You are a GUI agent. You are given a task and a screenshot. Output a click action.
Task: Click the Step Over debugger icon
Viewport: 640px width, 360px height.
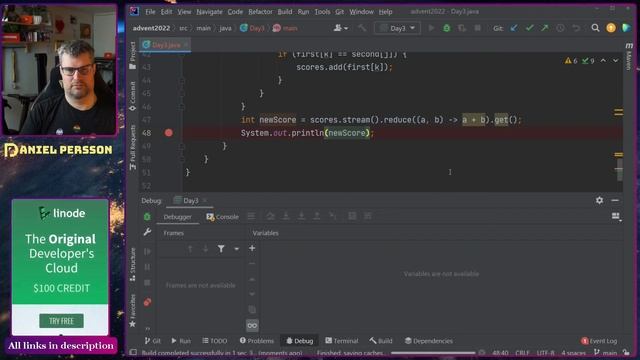[270, 216]
